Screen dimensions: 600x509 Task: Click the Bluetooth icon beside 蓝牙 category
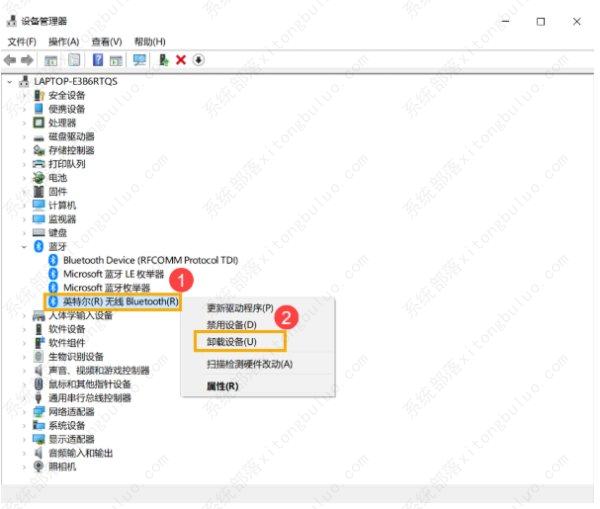pyautogui.click(x=39, y=246)
